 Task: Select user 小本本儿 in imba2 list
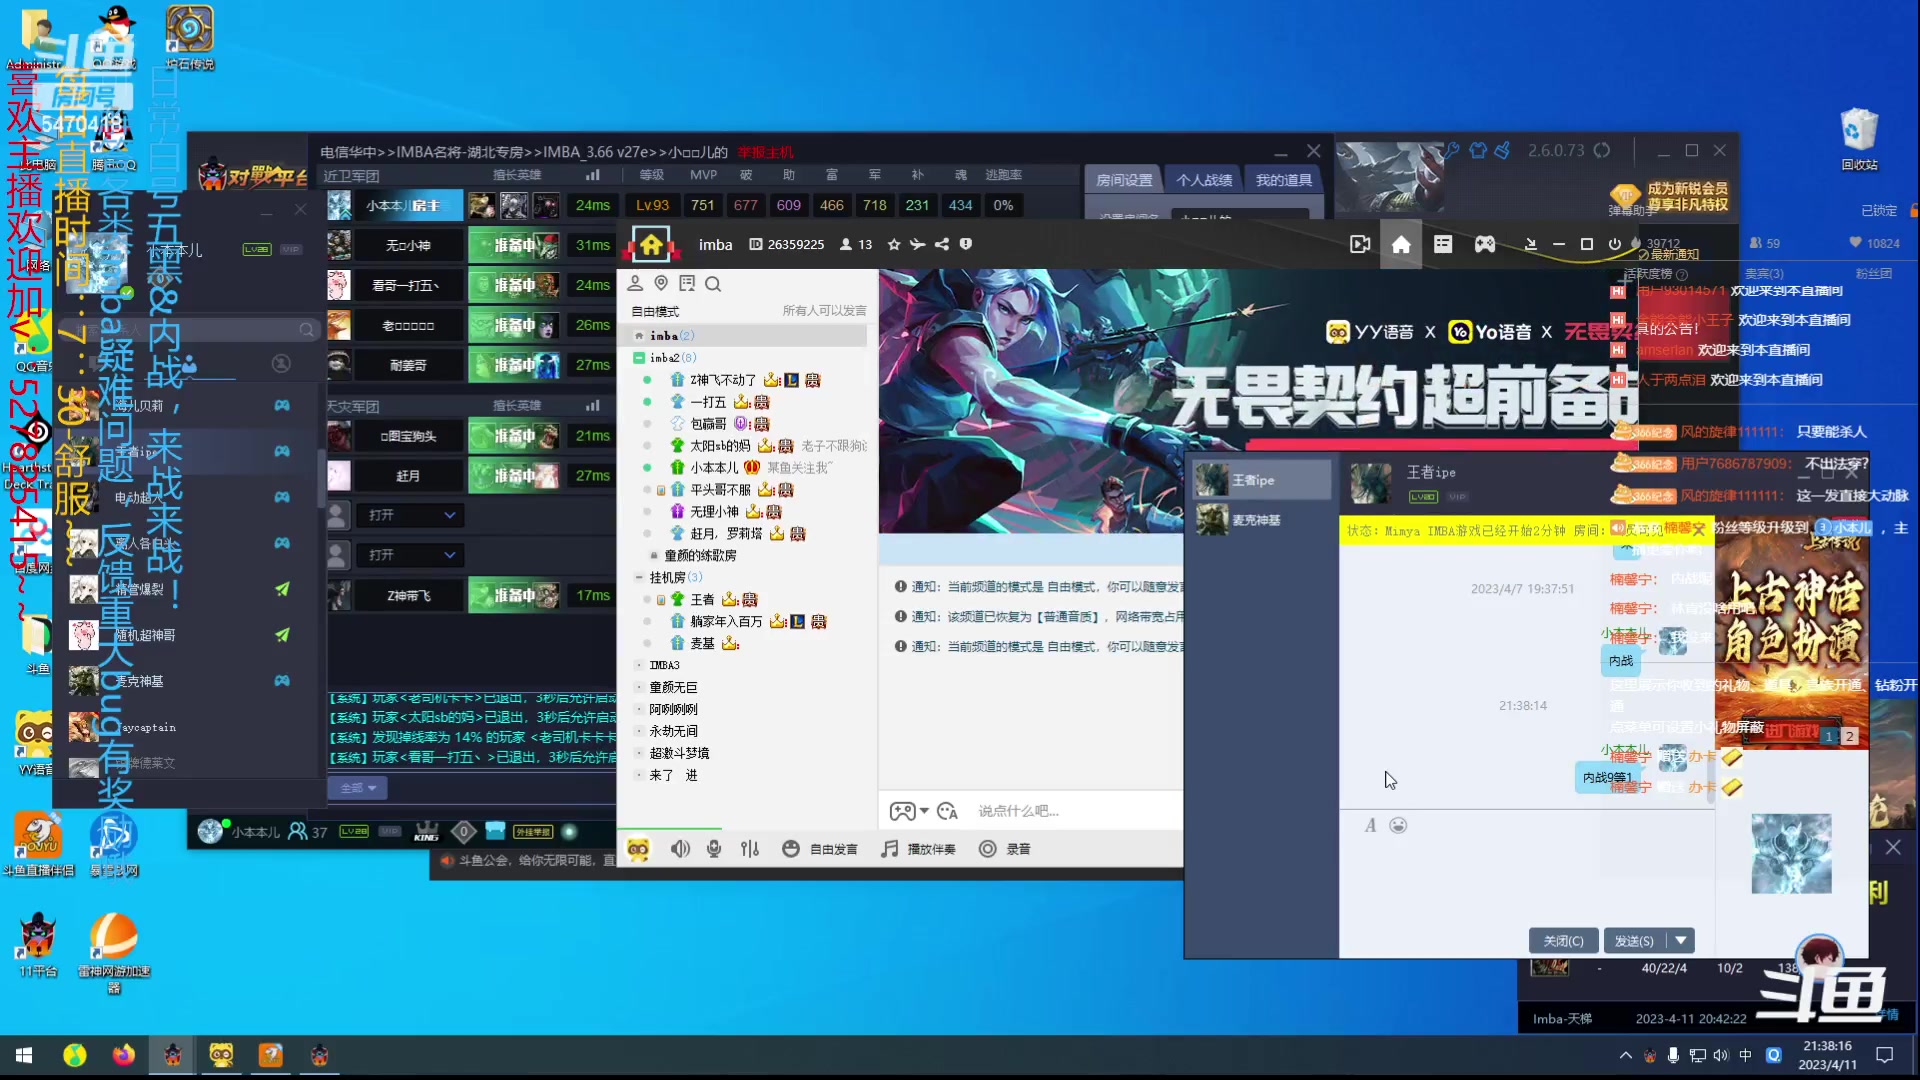[x=714, y=467]
